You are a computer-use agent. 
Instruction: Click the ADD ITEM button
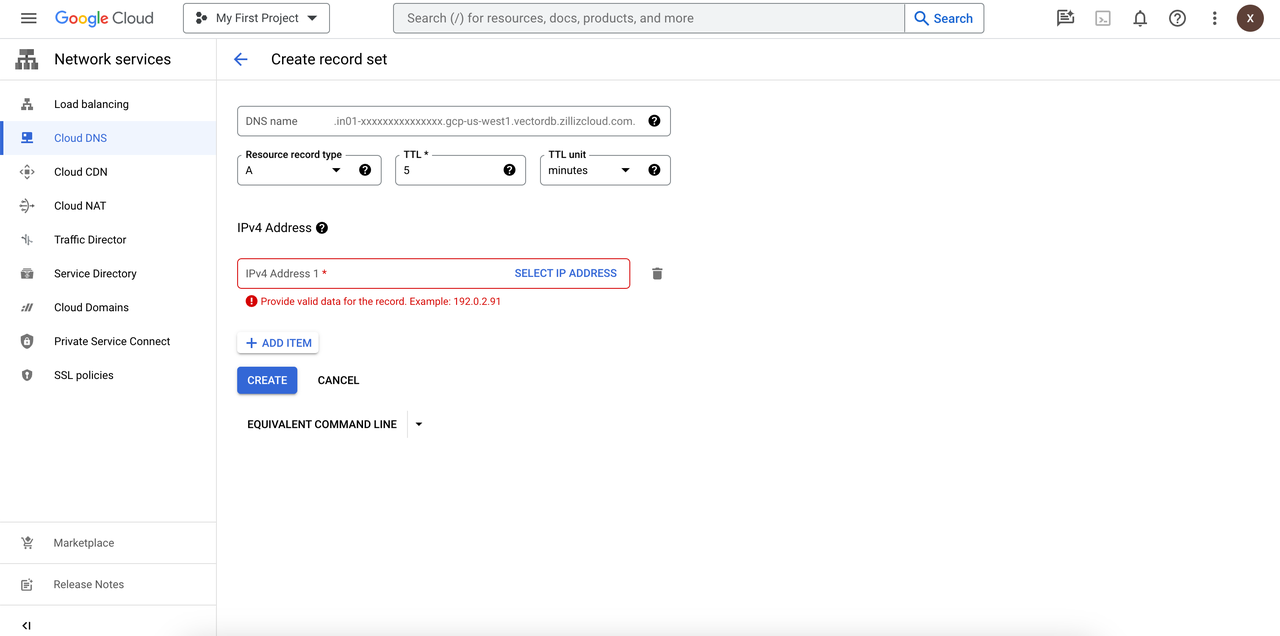278,343
